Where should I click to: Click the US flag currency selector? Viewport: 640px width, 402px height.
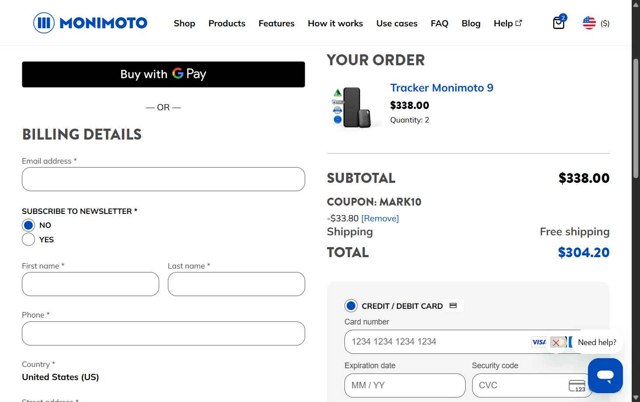[596, 23]
